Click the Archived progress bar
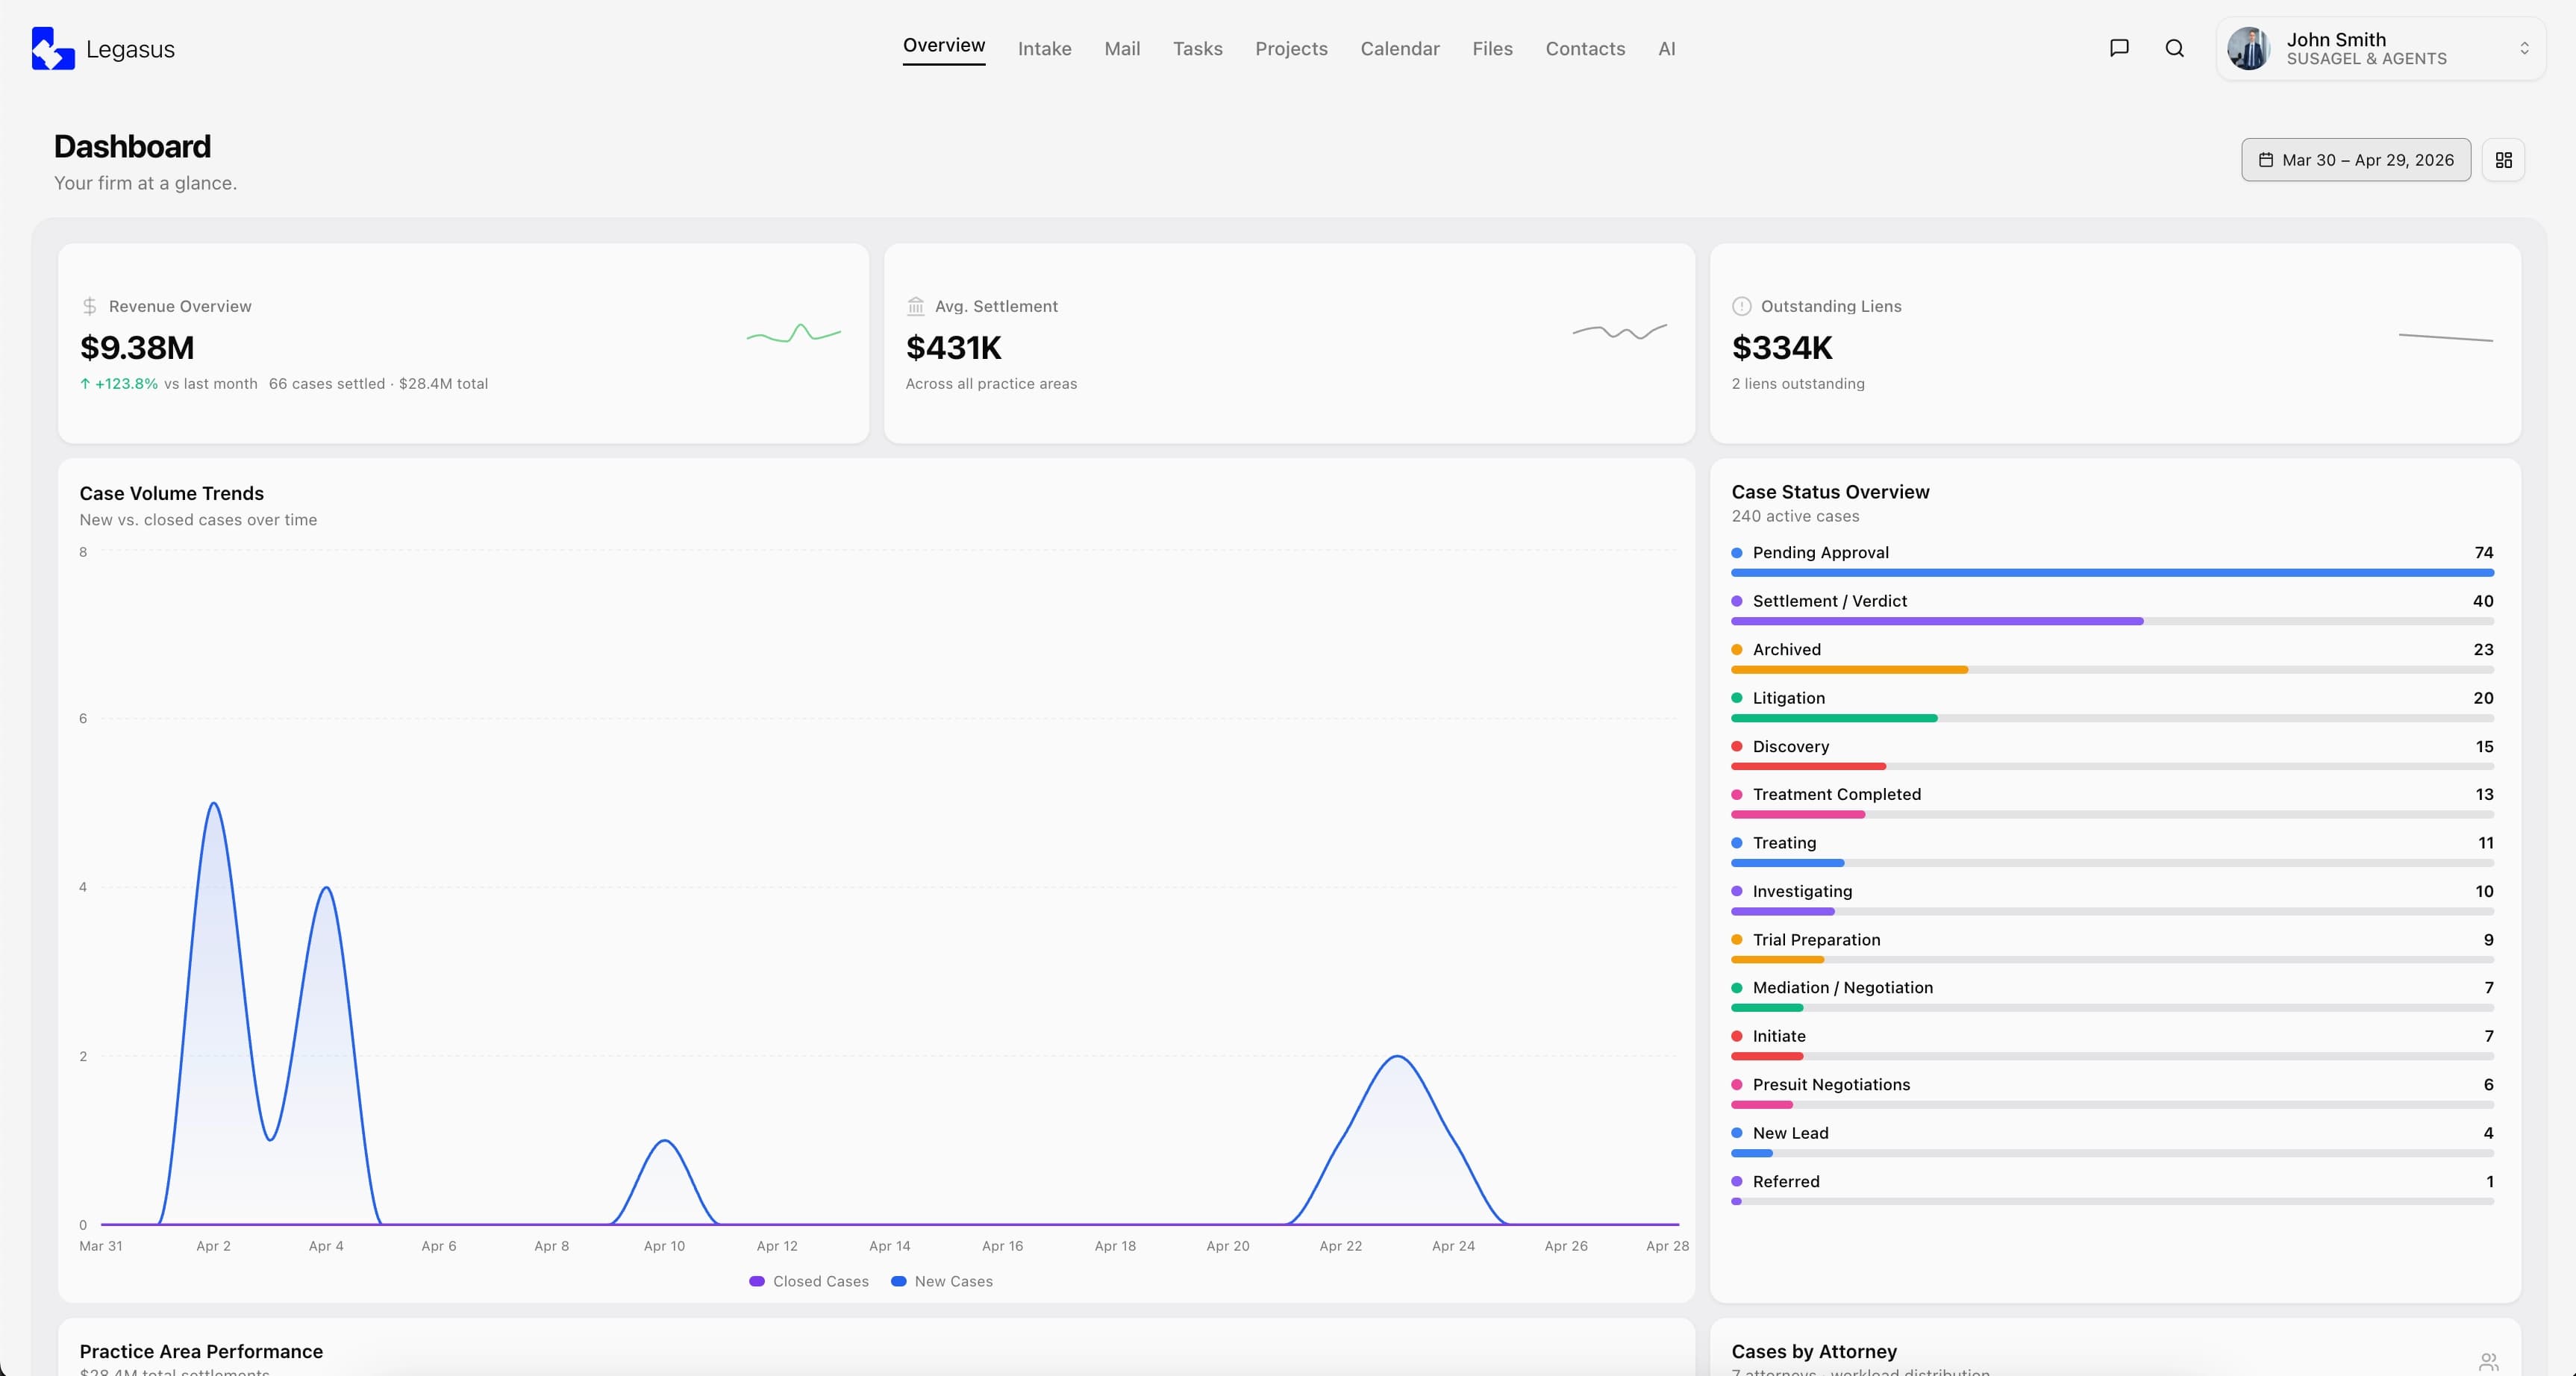 pos(2112,670)
